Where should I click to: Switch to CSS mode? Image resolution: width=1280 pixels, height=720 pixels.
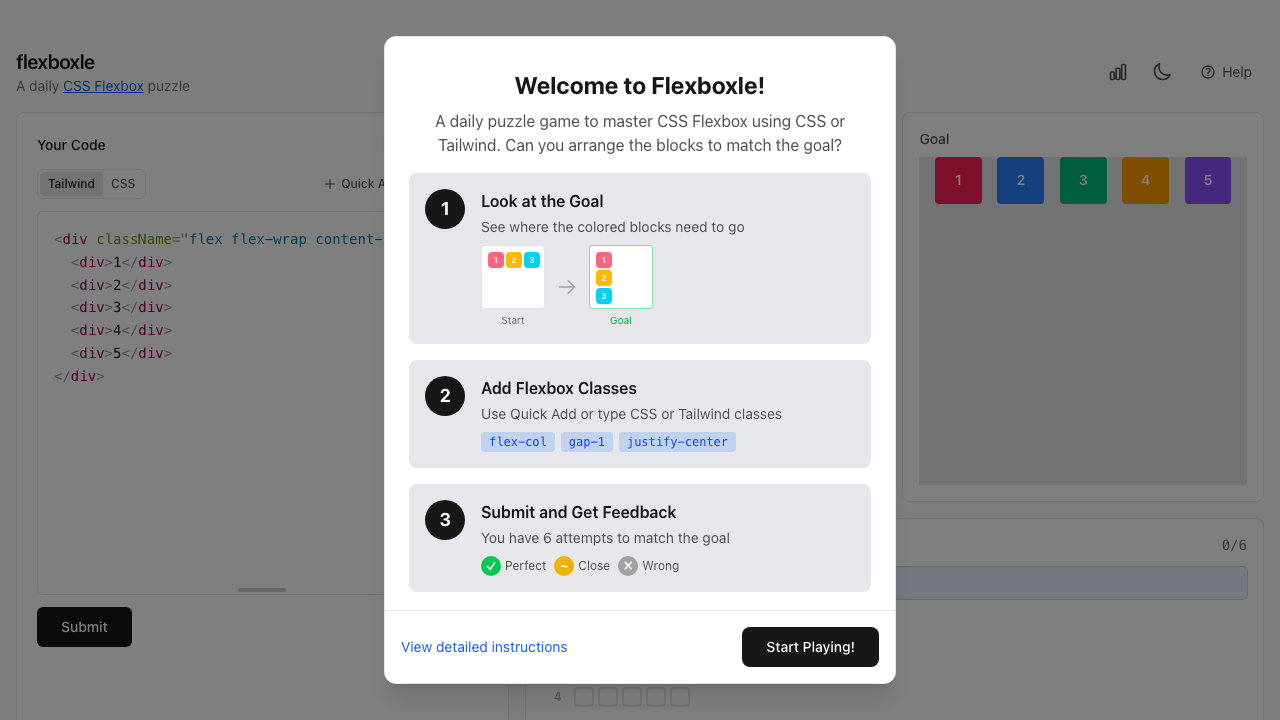coord(122,183)
